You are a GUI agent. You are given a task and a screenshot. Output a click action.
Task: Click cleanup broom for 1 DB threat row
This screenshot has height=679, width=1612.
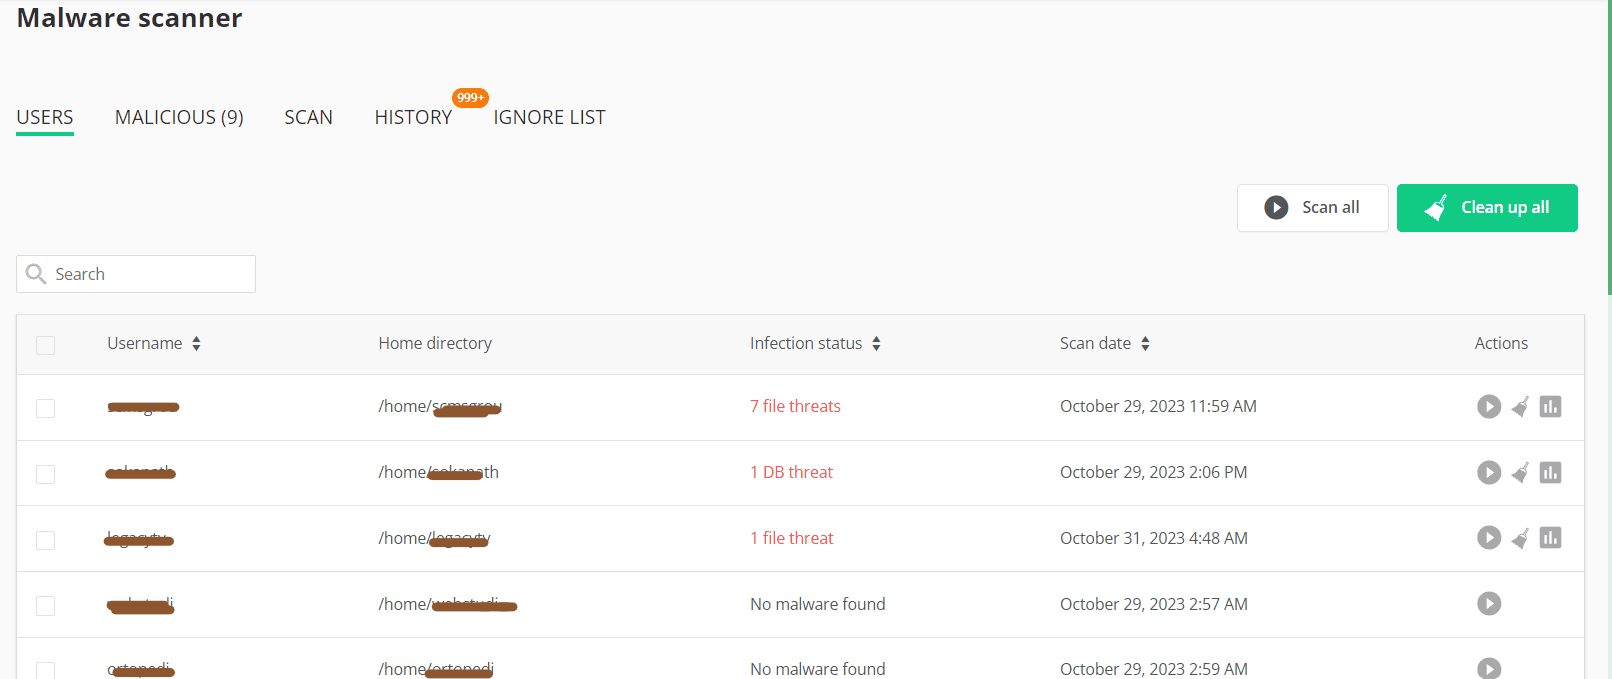point(1520,473)
